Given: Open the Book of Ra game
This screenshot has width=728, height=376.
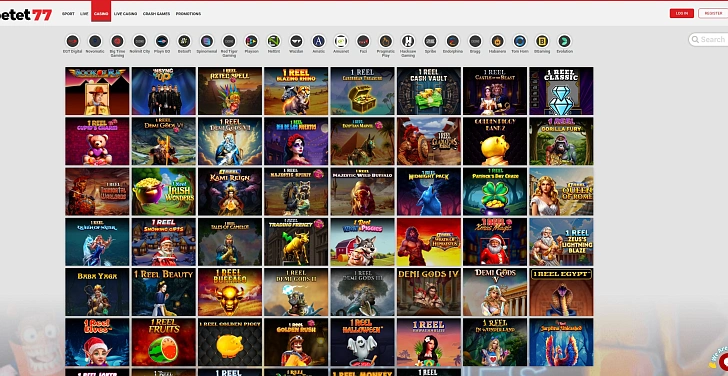Looking at the screenshot, I should (x=98, y=91).
